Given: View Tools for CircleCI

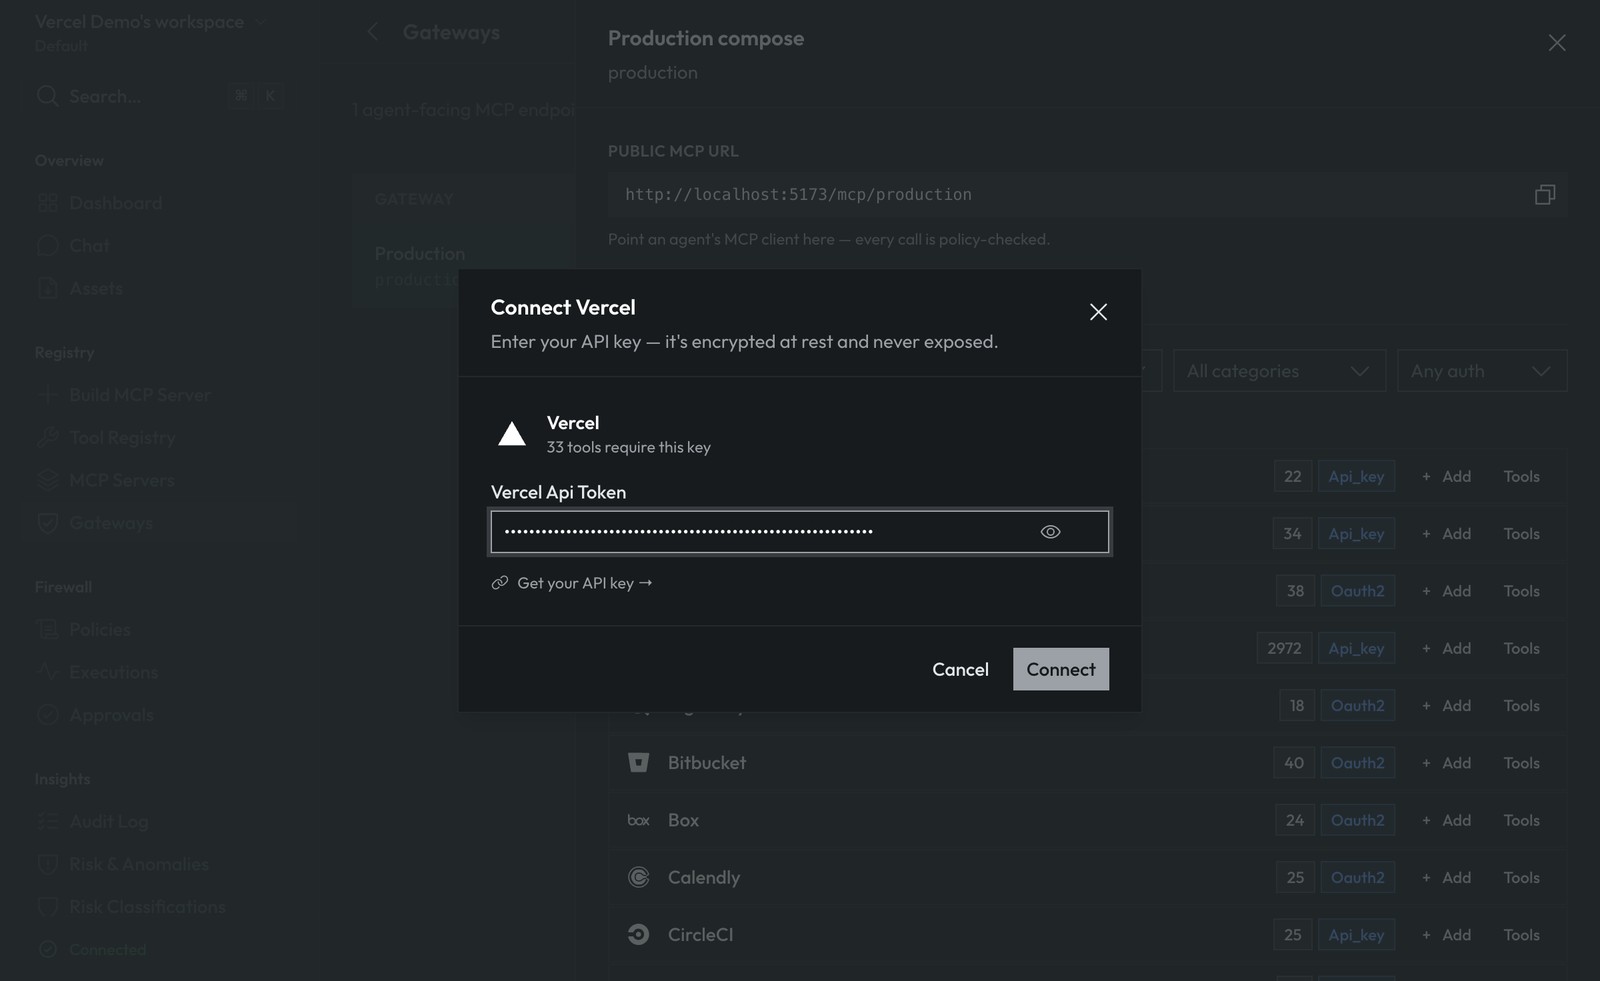Looking at the screenshot, I should [1521, 935].
